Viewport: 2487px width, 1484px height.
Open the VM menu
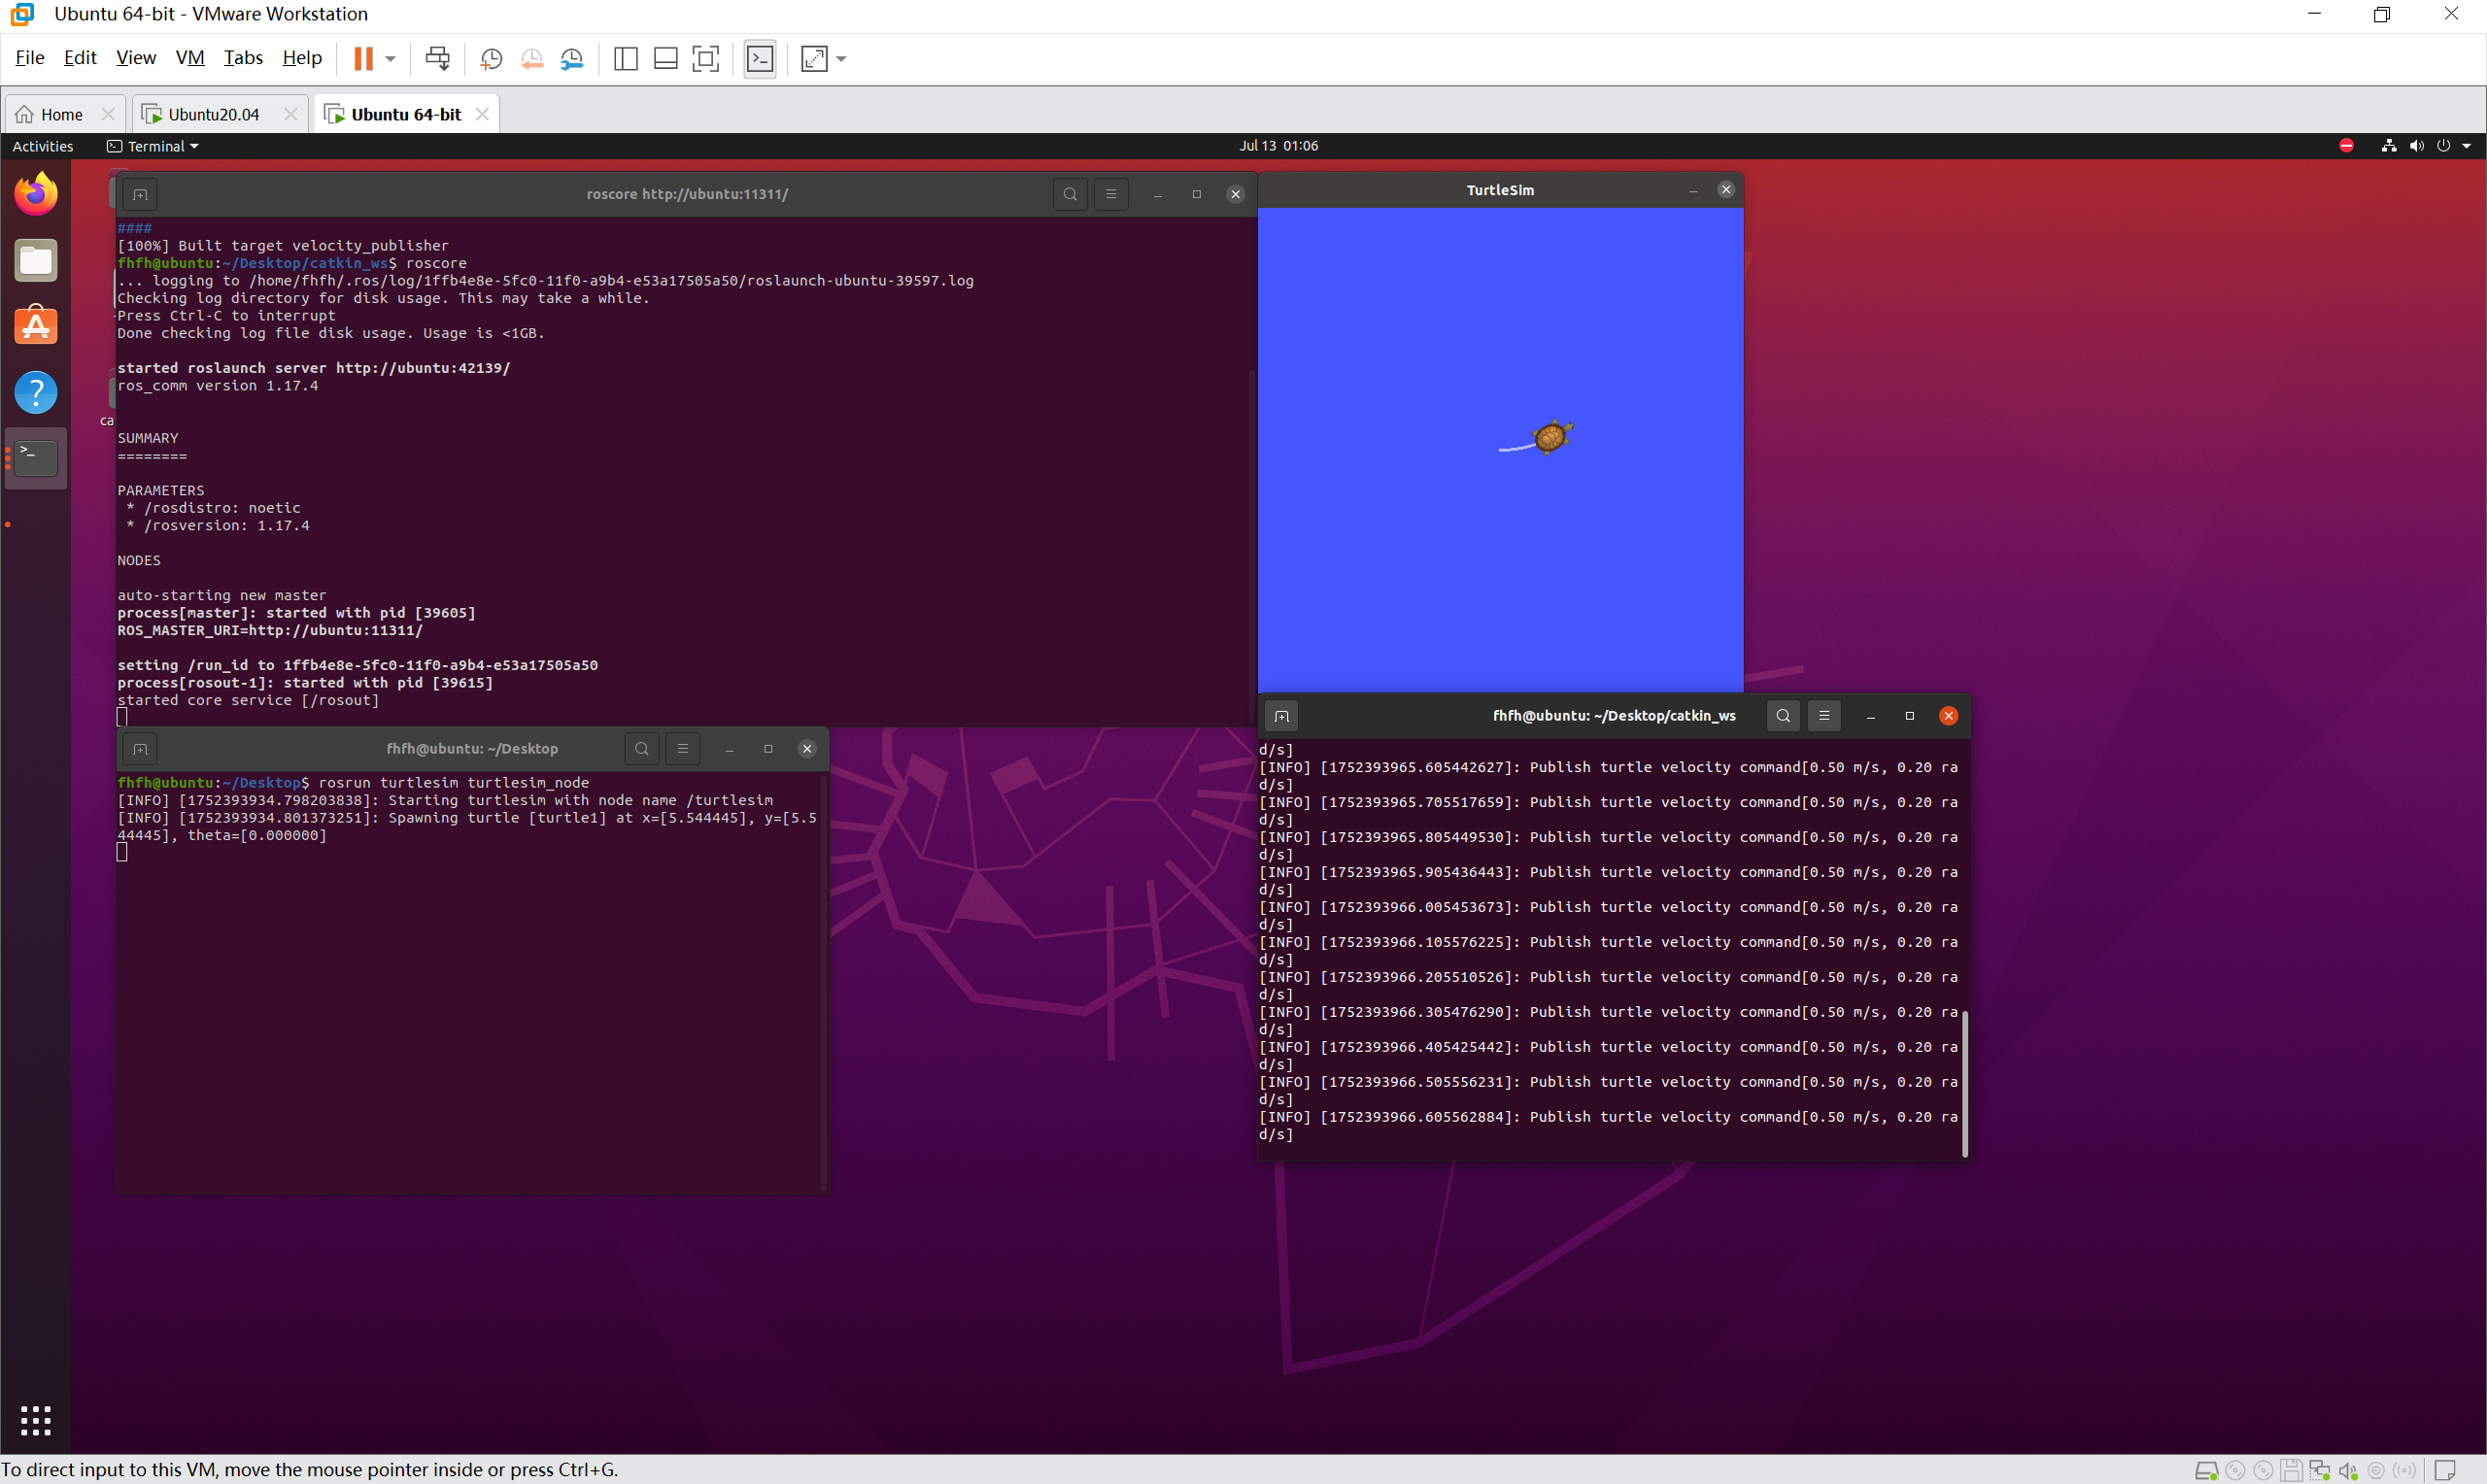[190, 58]
